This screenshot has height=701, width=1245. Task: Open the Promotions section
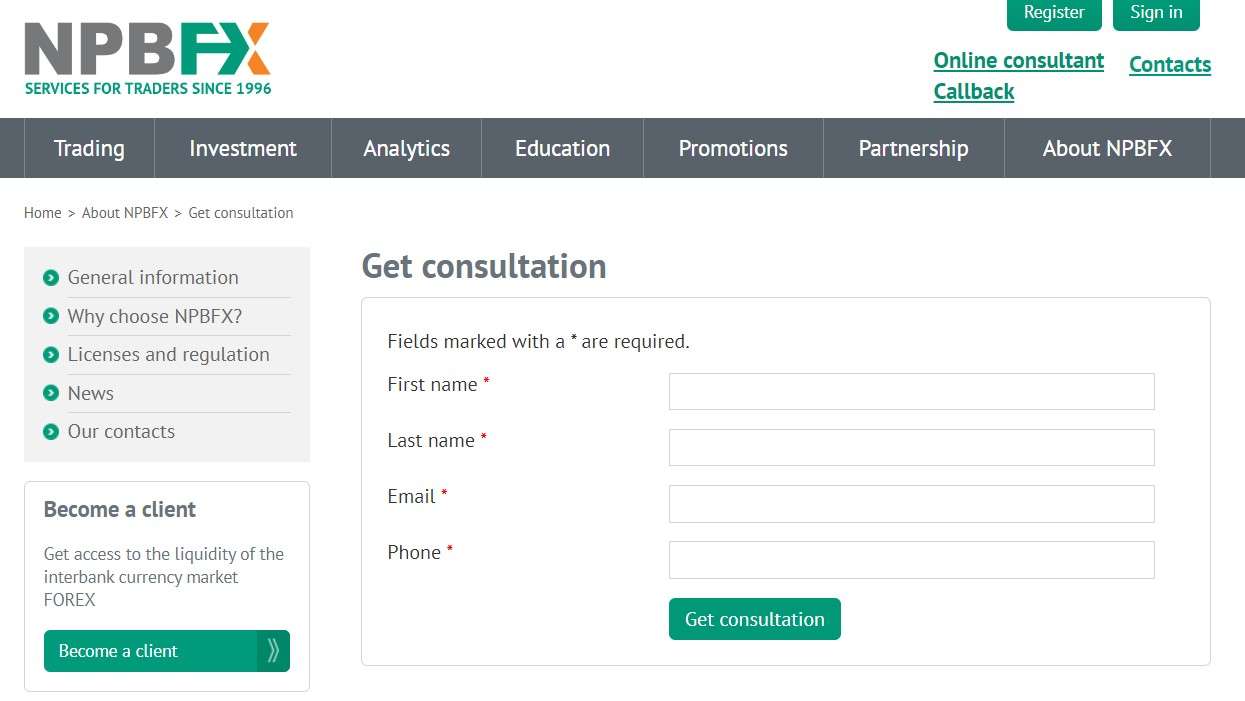pos(733,148)
